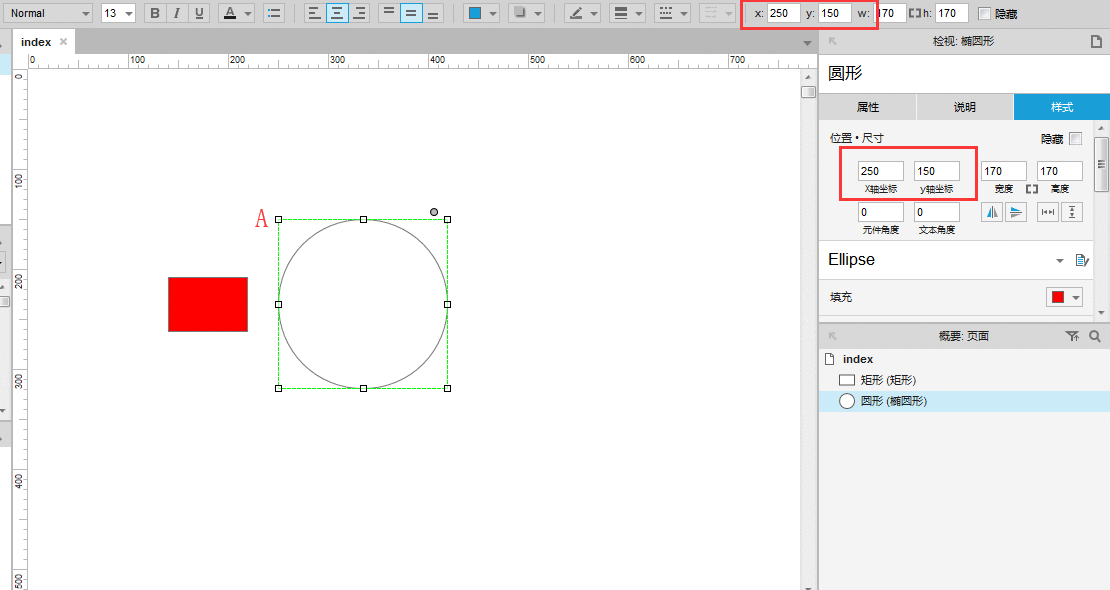Toggle aspect ratio lock in style panel
Viewport: 1110px width, 590px height.
coord(1032,189)
